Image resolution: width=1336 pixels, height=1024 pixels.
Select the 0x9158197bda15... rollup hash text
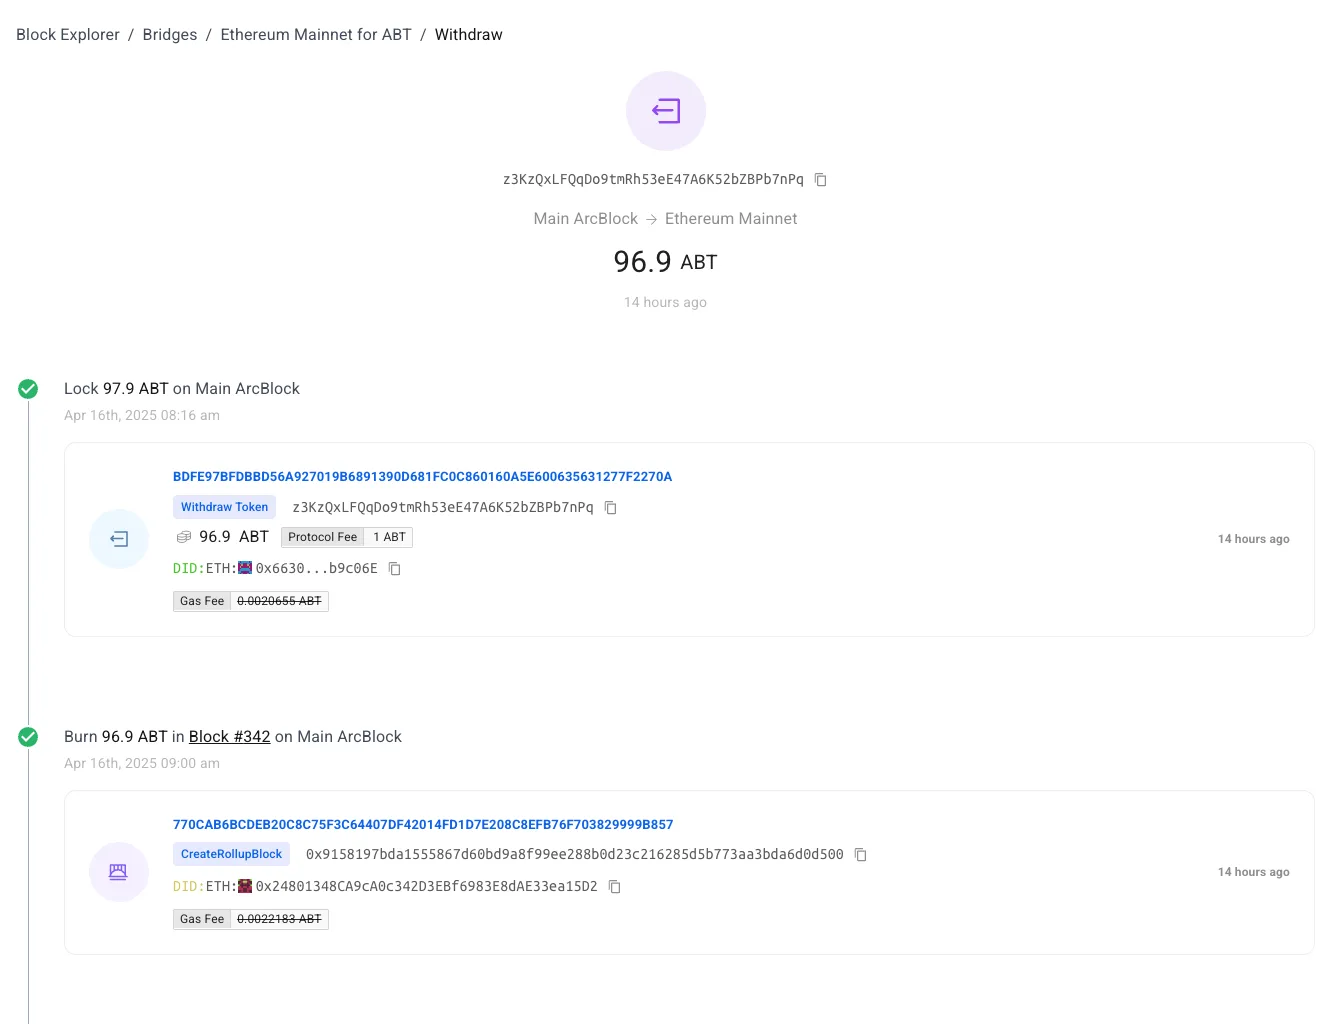pos(575,854)
